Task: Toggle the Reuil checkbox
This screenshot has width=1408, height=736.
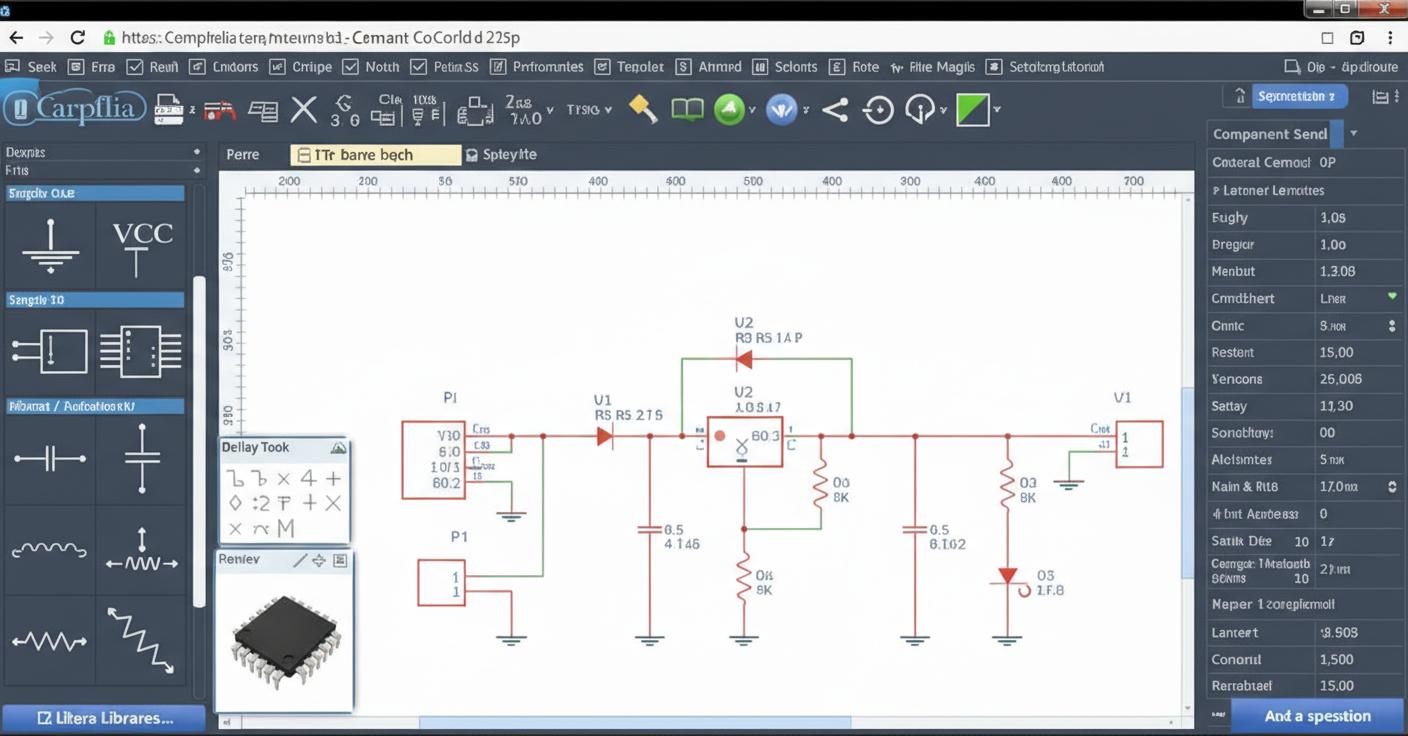Action: click(135, 67)
